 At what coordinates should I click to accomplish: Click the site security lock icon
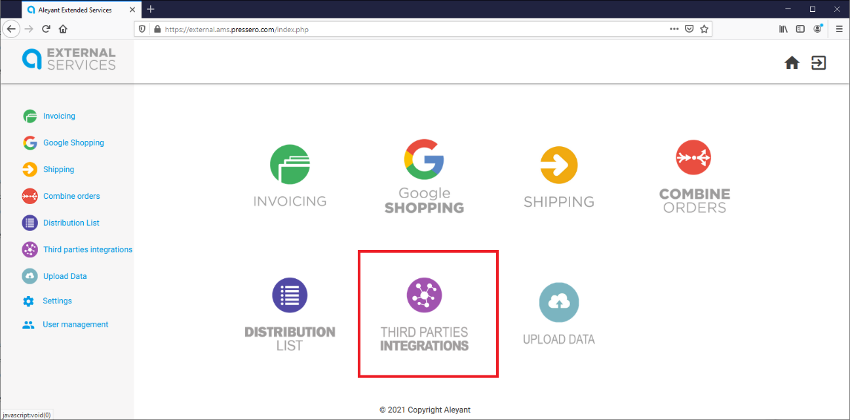pyautogui.click(x=158, y=29)
